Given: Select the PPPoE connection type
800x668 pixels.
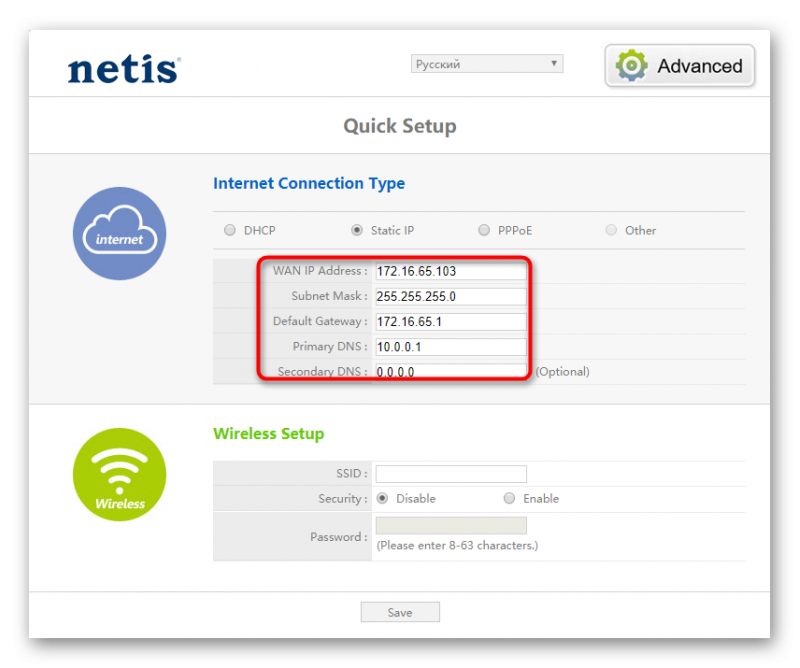Looking at the screenshot, I should click(x=484, y=230).
